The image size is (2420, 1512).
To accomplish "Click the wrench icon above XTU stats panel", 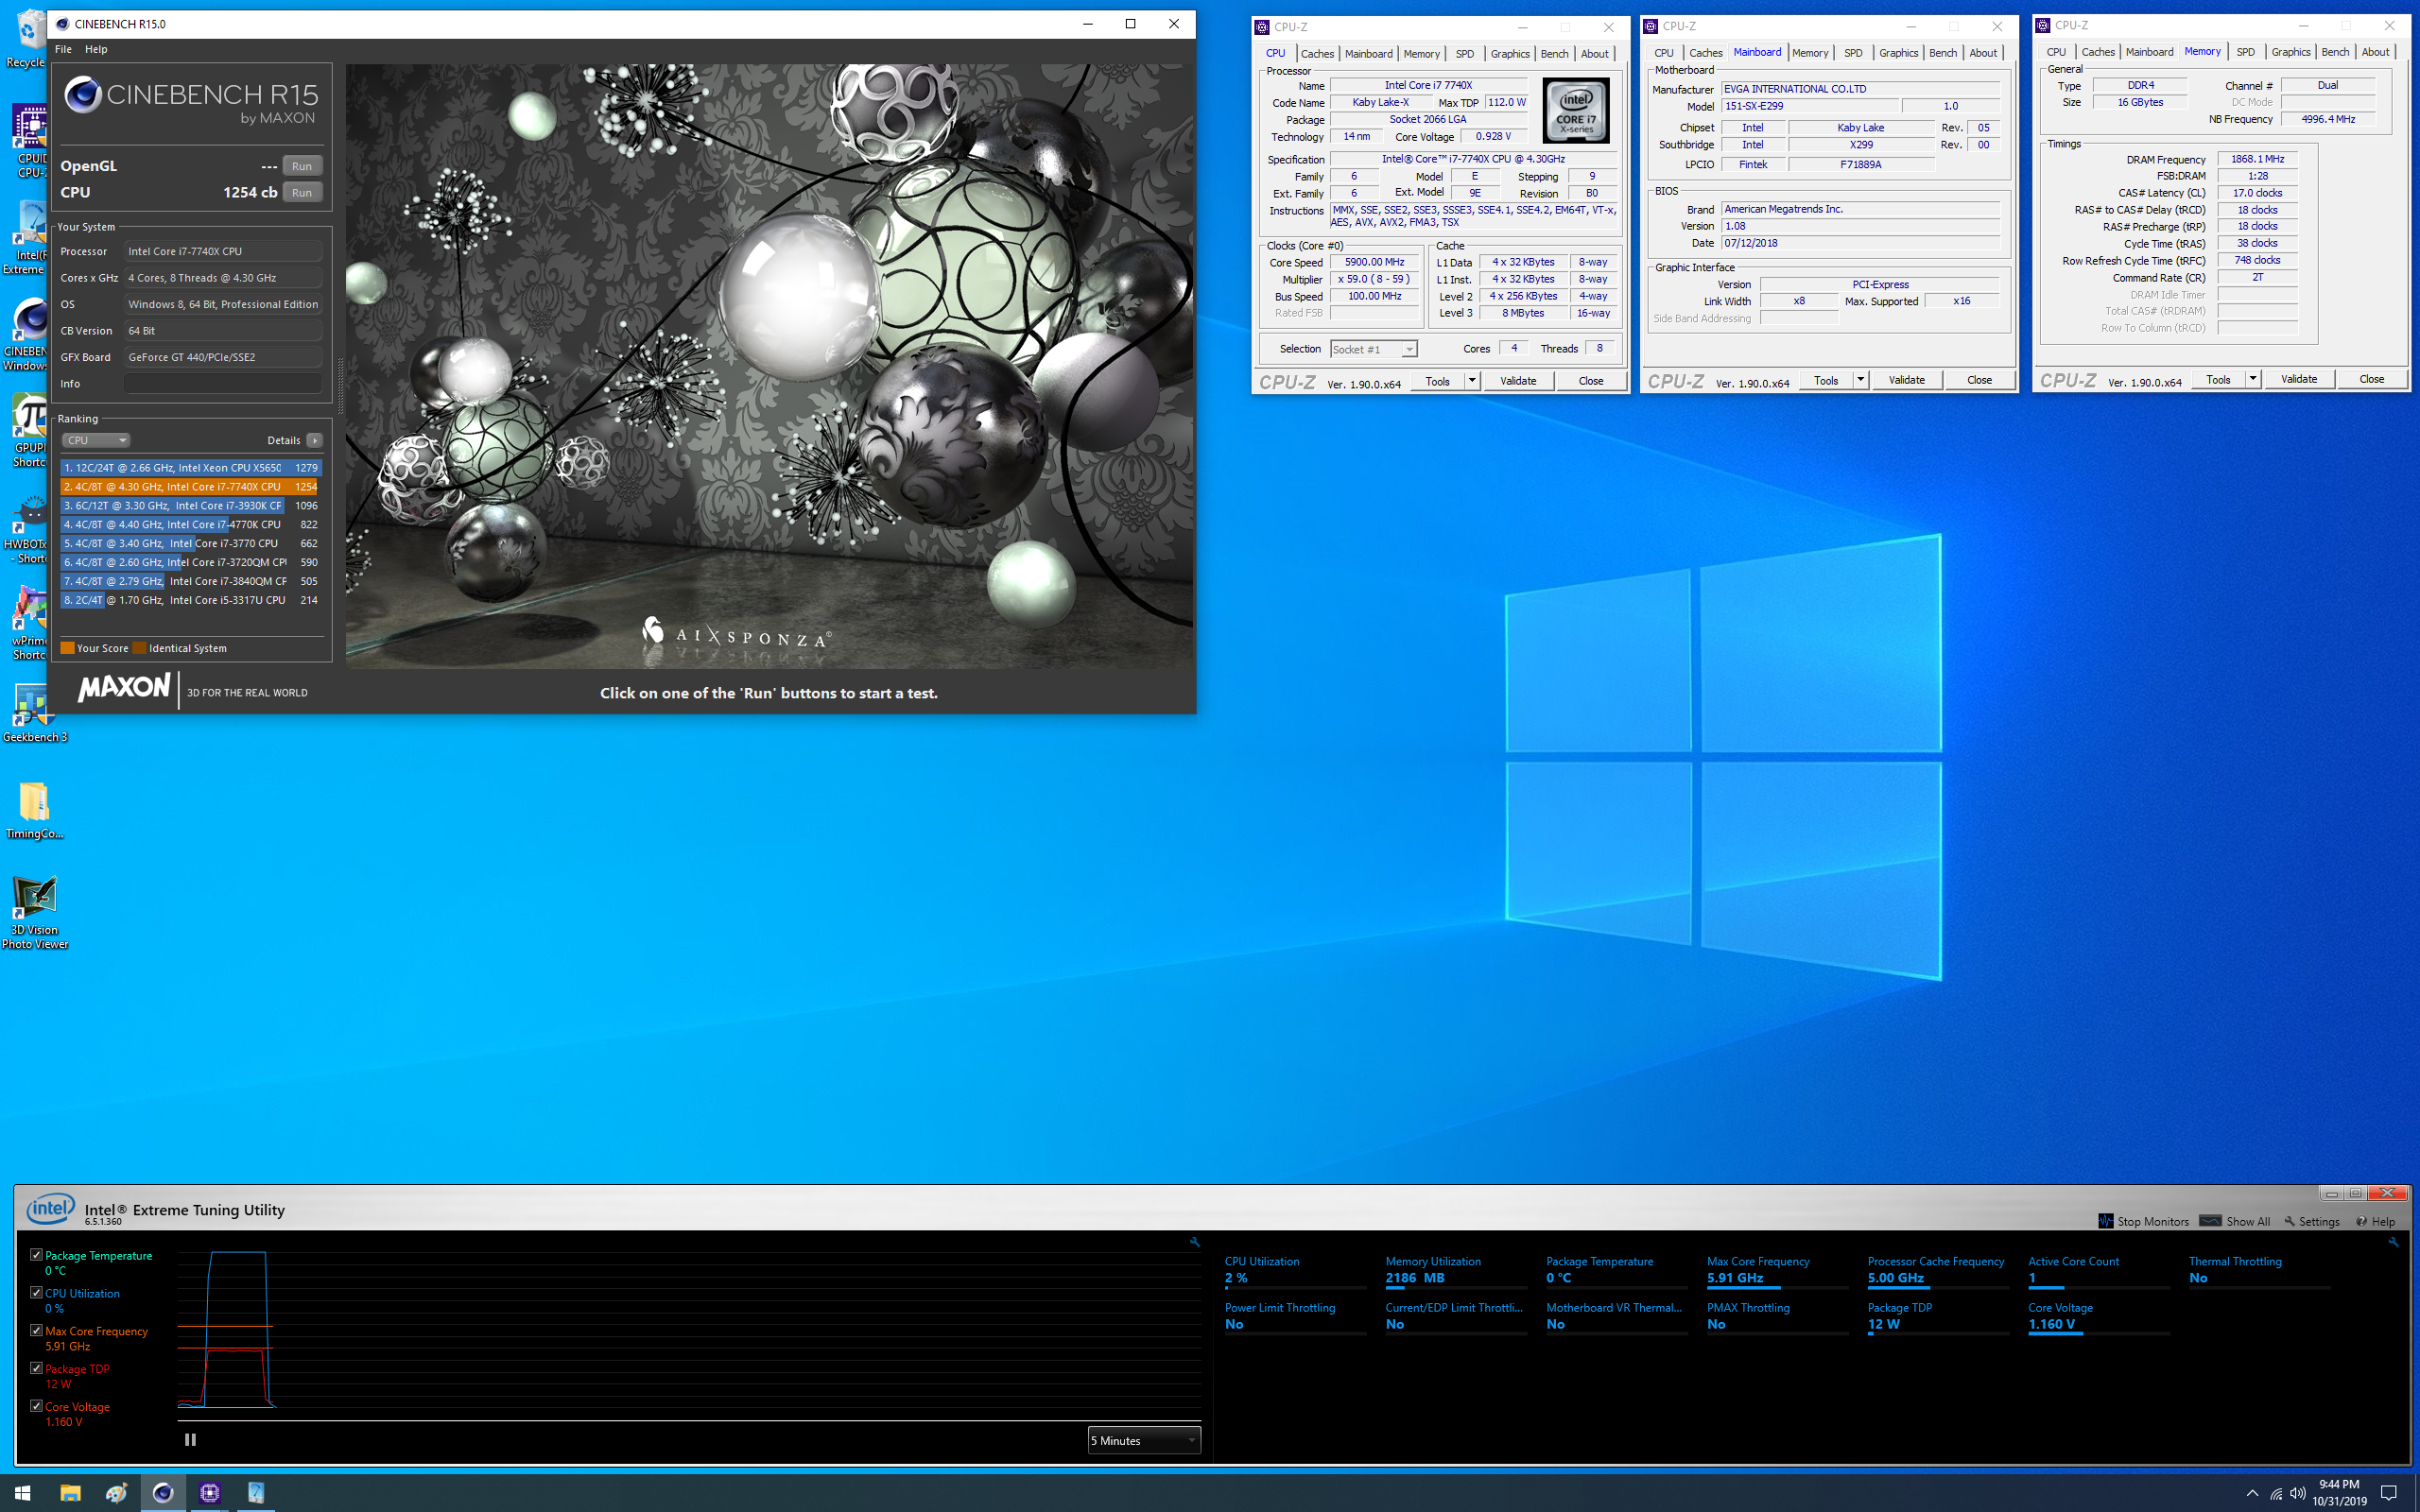I will pyautogui.click(x=2393, y=1242).
